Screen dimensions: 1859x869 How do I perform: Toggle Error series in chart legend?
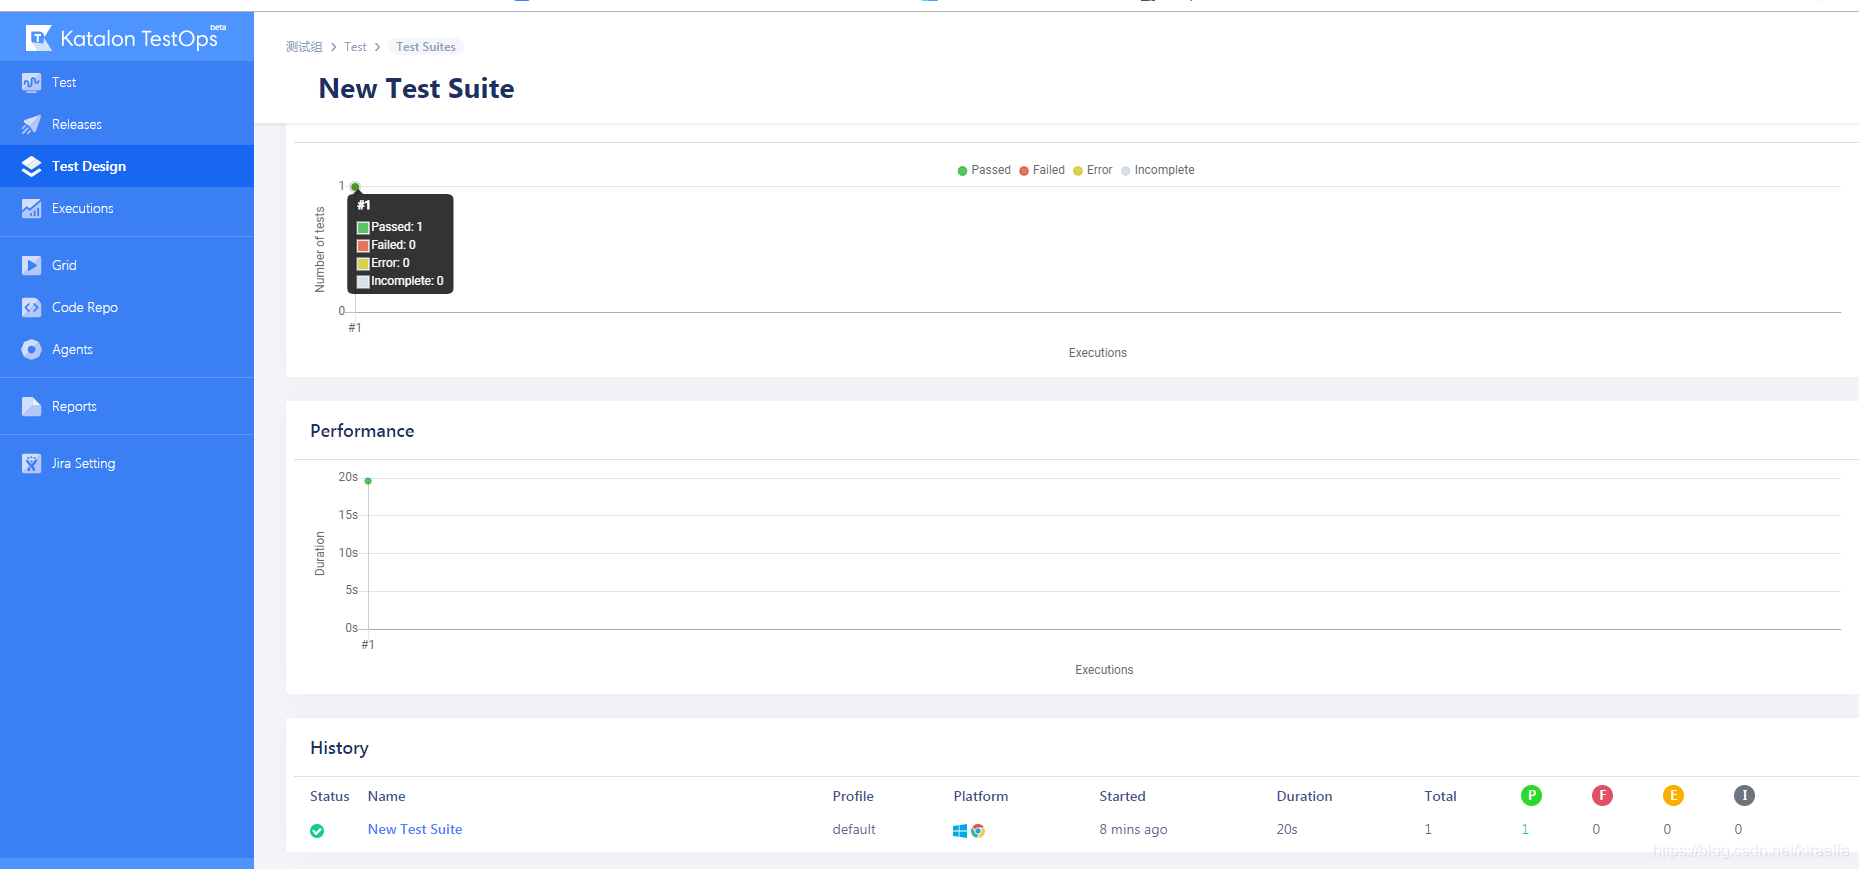(1093, 170)
